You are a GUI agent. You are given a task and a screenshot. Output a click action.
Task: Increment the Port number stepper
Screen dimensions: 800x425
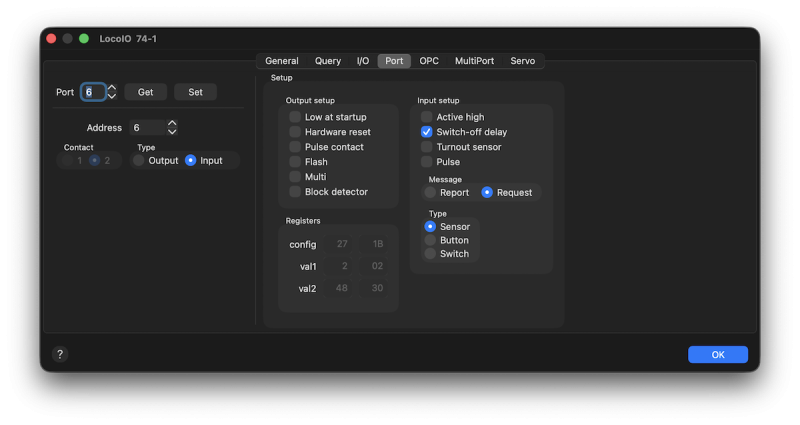(112, 88)
